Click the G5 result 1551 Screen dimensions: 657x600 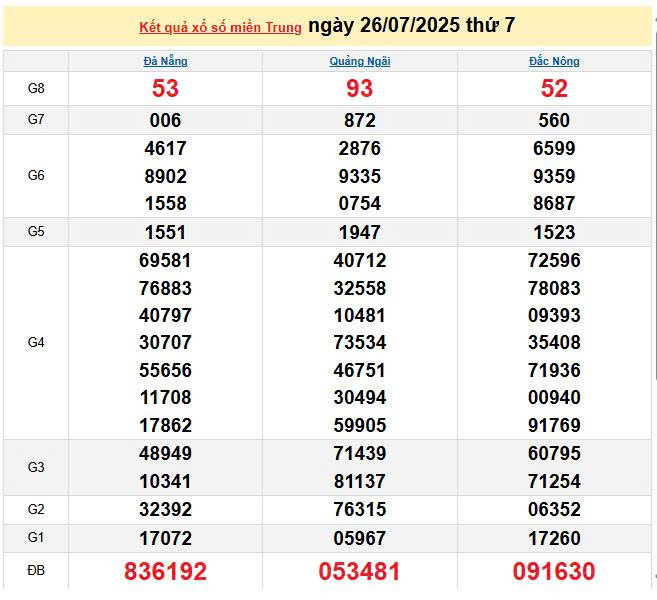(166, 232)
